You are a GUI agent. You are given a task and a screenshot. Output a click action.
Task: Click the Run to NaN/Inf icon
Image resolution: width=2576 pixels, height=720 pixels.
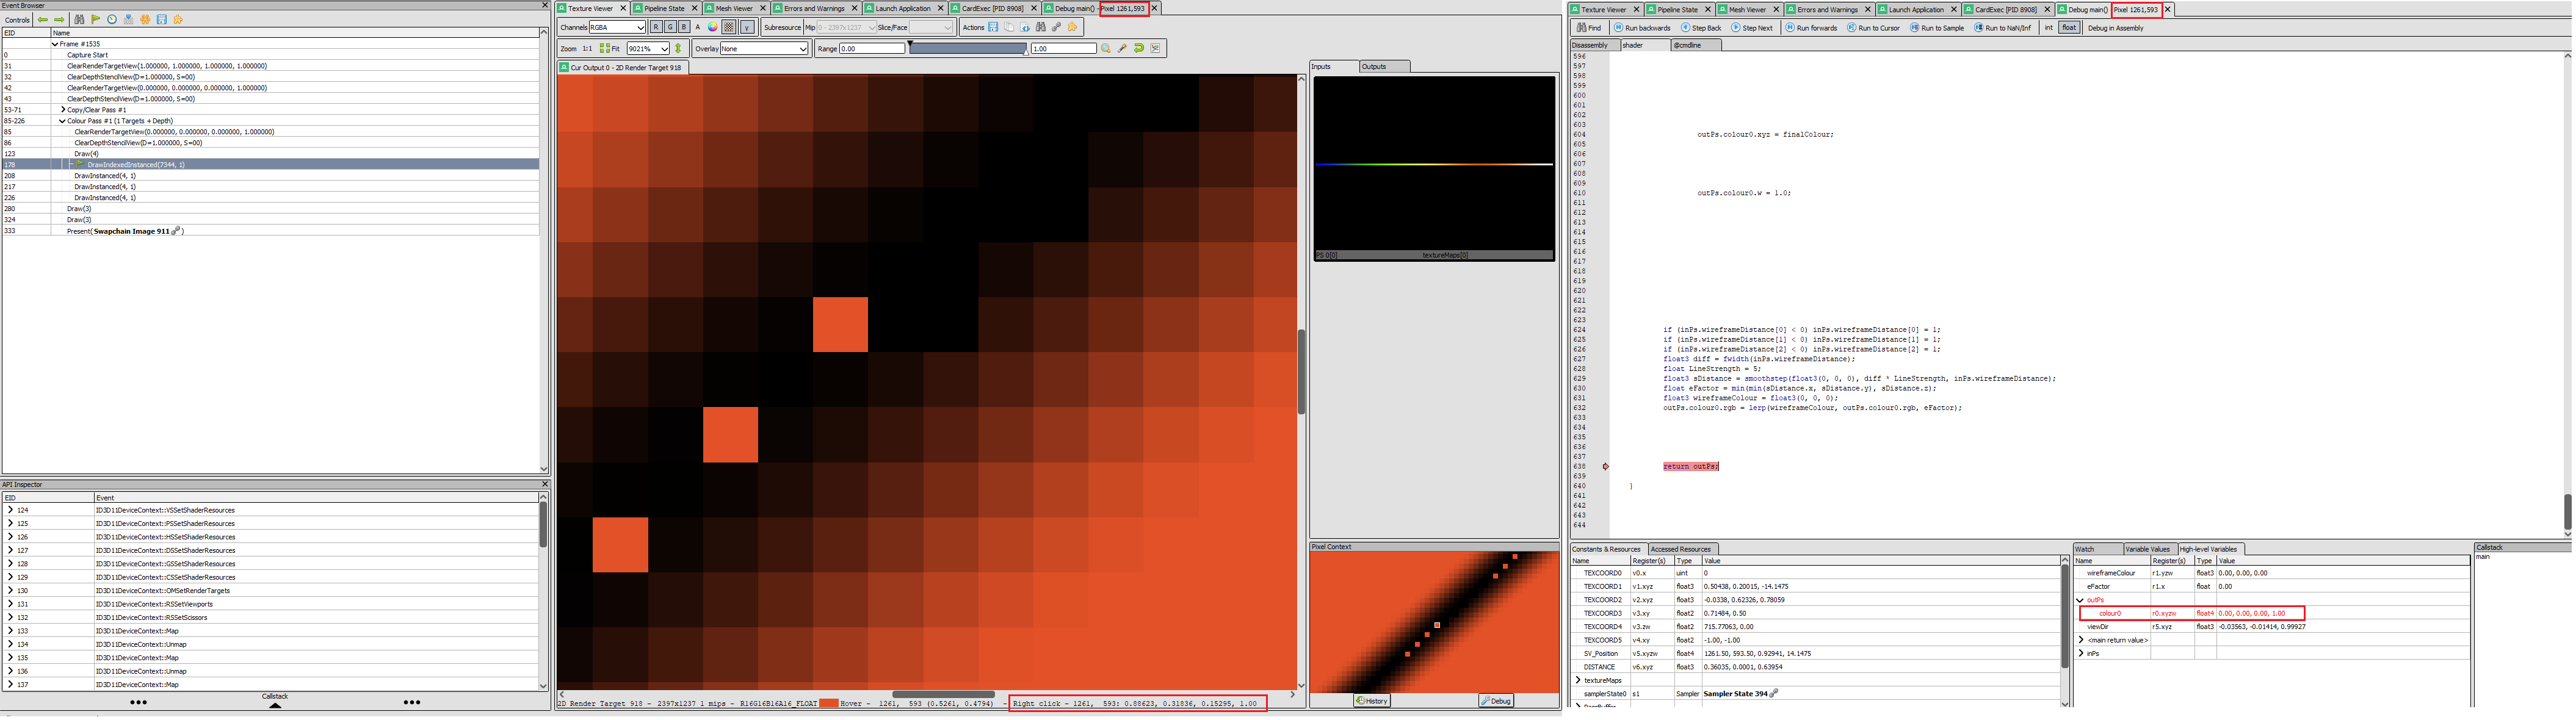point(1979,28)
